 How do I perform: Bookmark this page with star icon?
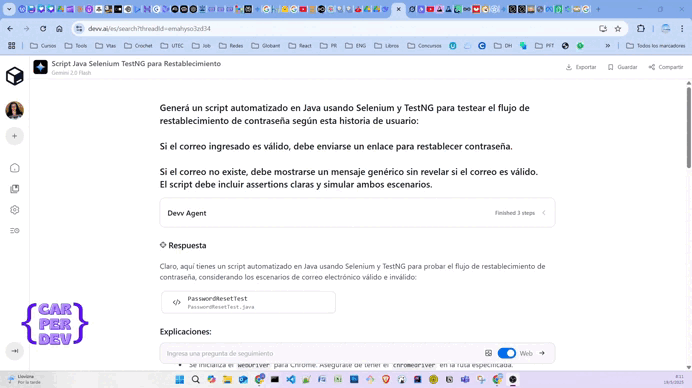pos(618,28)
